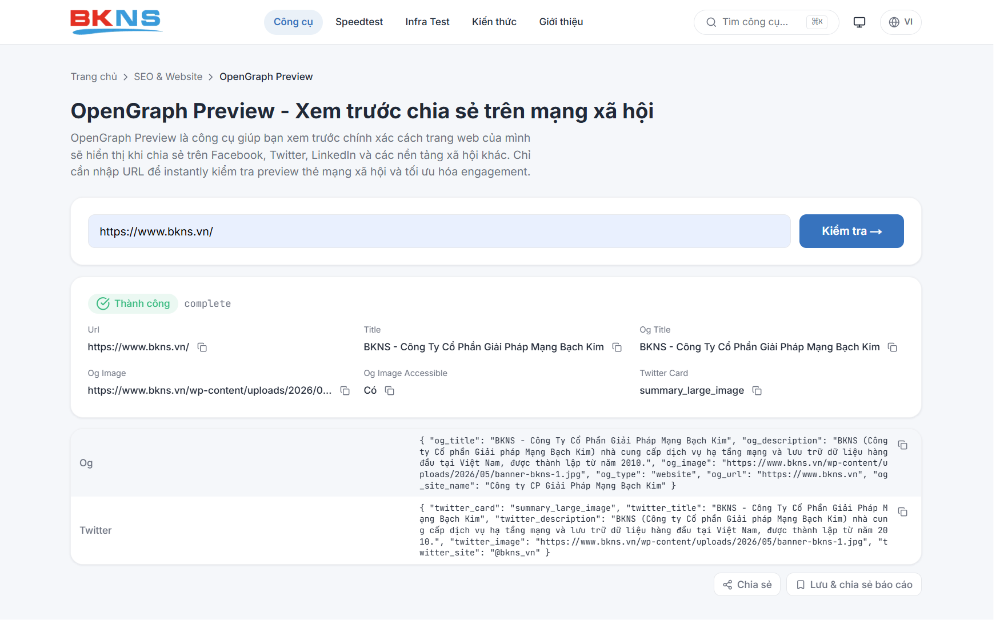This screenshot has height=620, width=994.
Task: Copy the Title field value
Action: click(x=617, y=347)
